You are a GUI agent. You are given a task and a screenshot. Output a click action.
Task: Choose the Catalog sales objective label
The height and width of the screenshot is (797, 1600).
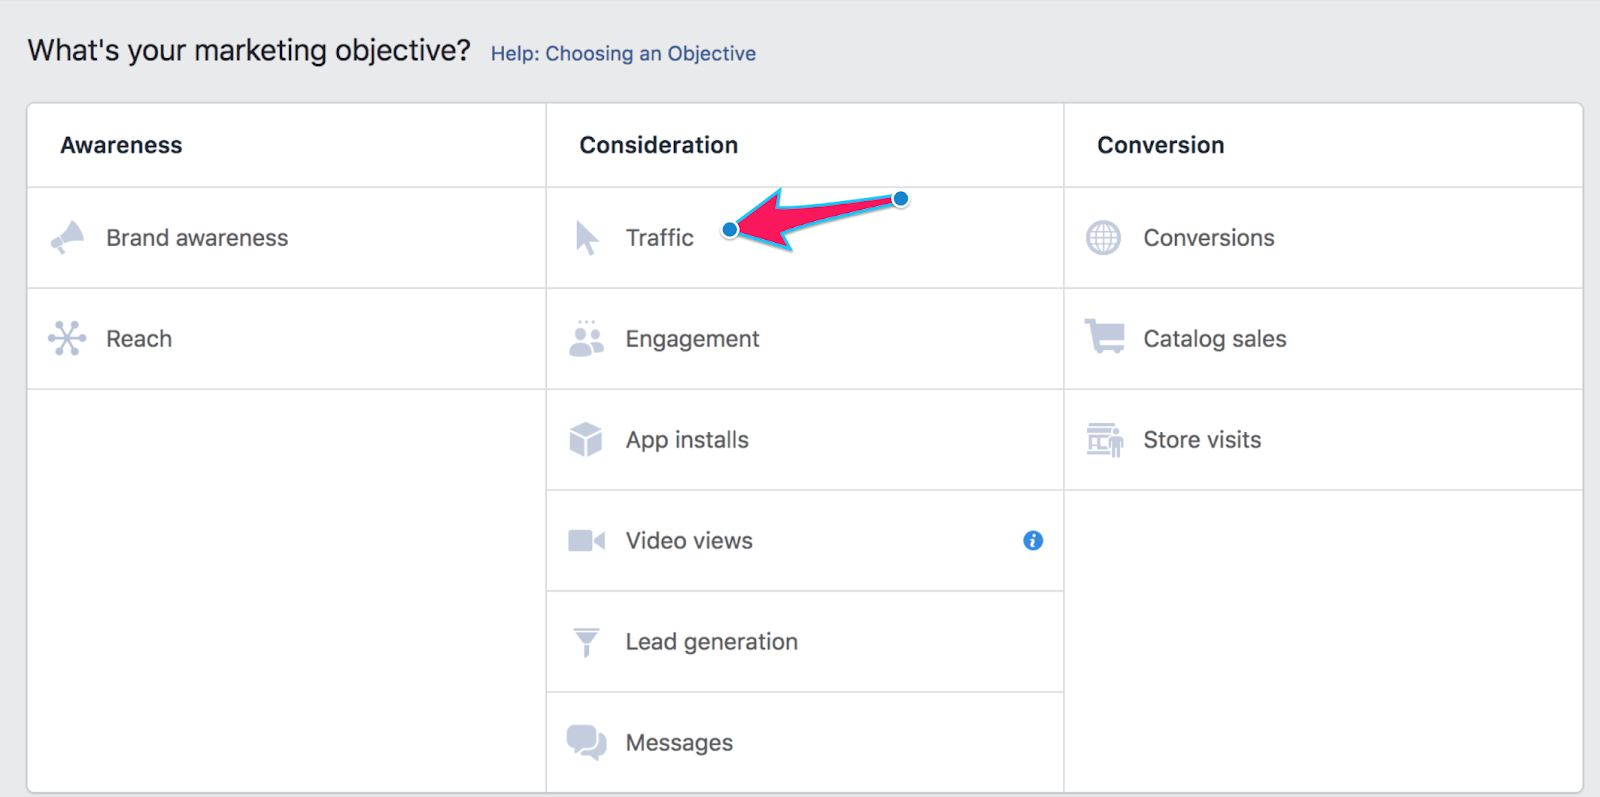(x=1215, y=340)
